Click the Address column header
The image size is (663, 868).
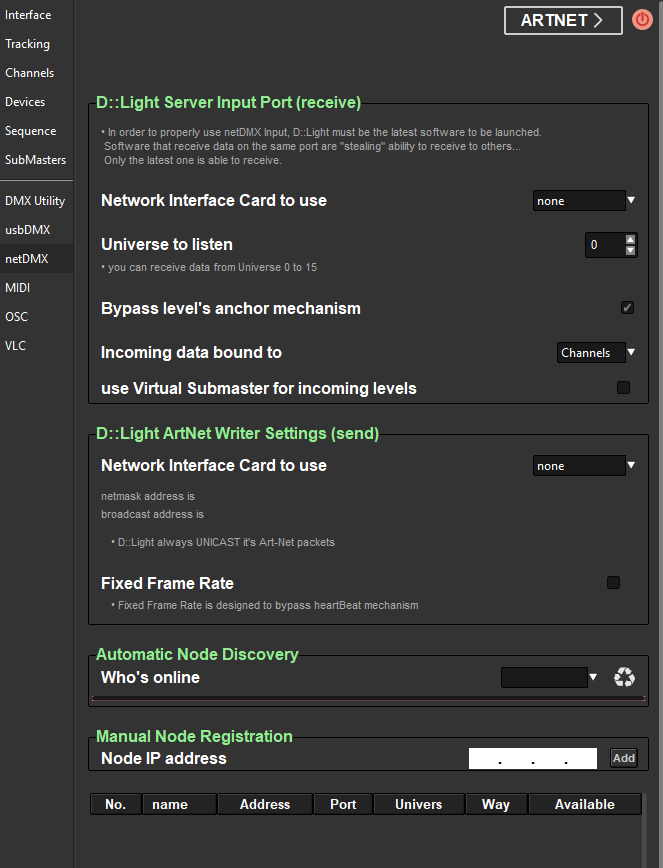[x=265, y=804]
